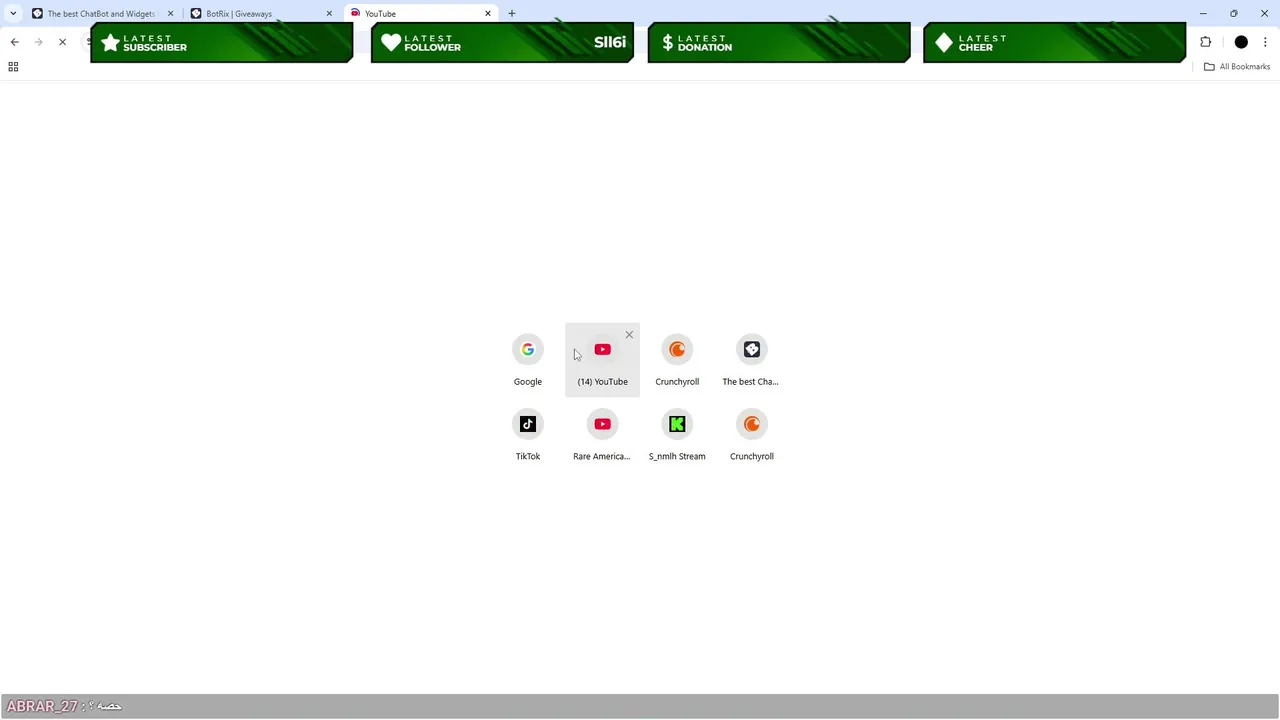Open the Extensions puzzle icon
The height and width of the screenshot is (720, 1280).
[1205, 42]
